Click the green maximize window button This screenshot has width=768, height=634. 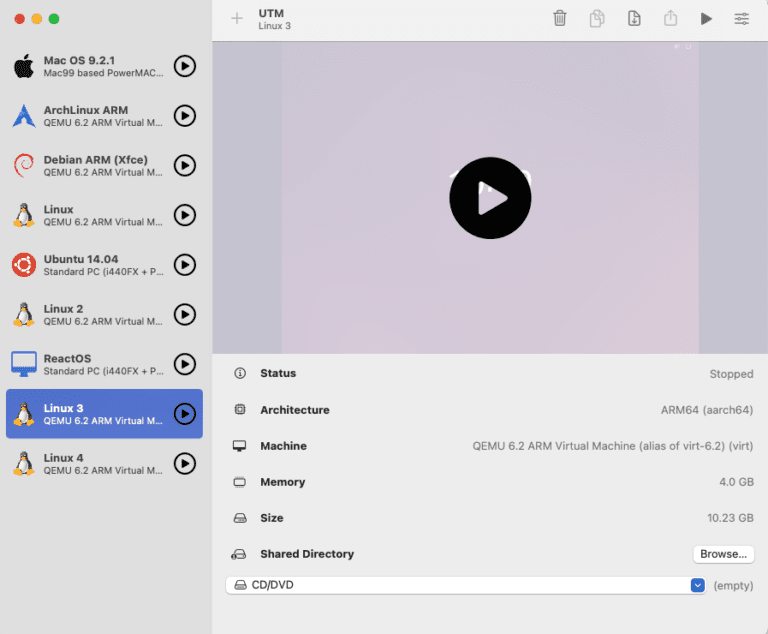[54, 19]
